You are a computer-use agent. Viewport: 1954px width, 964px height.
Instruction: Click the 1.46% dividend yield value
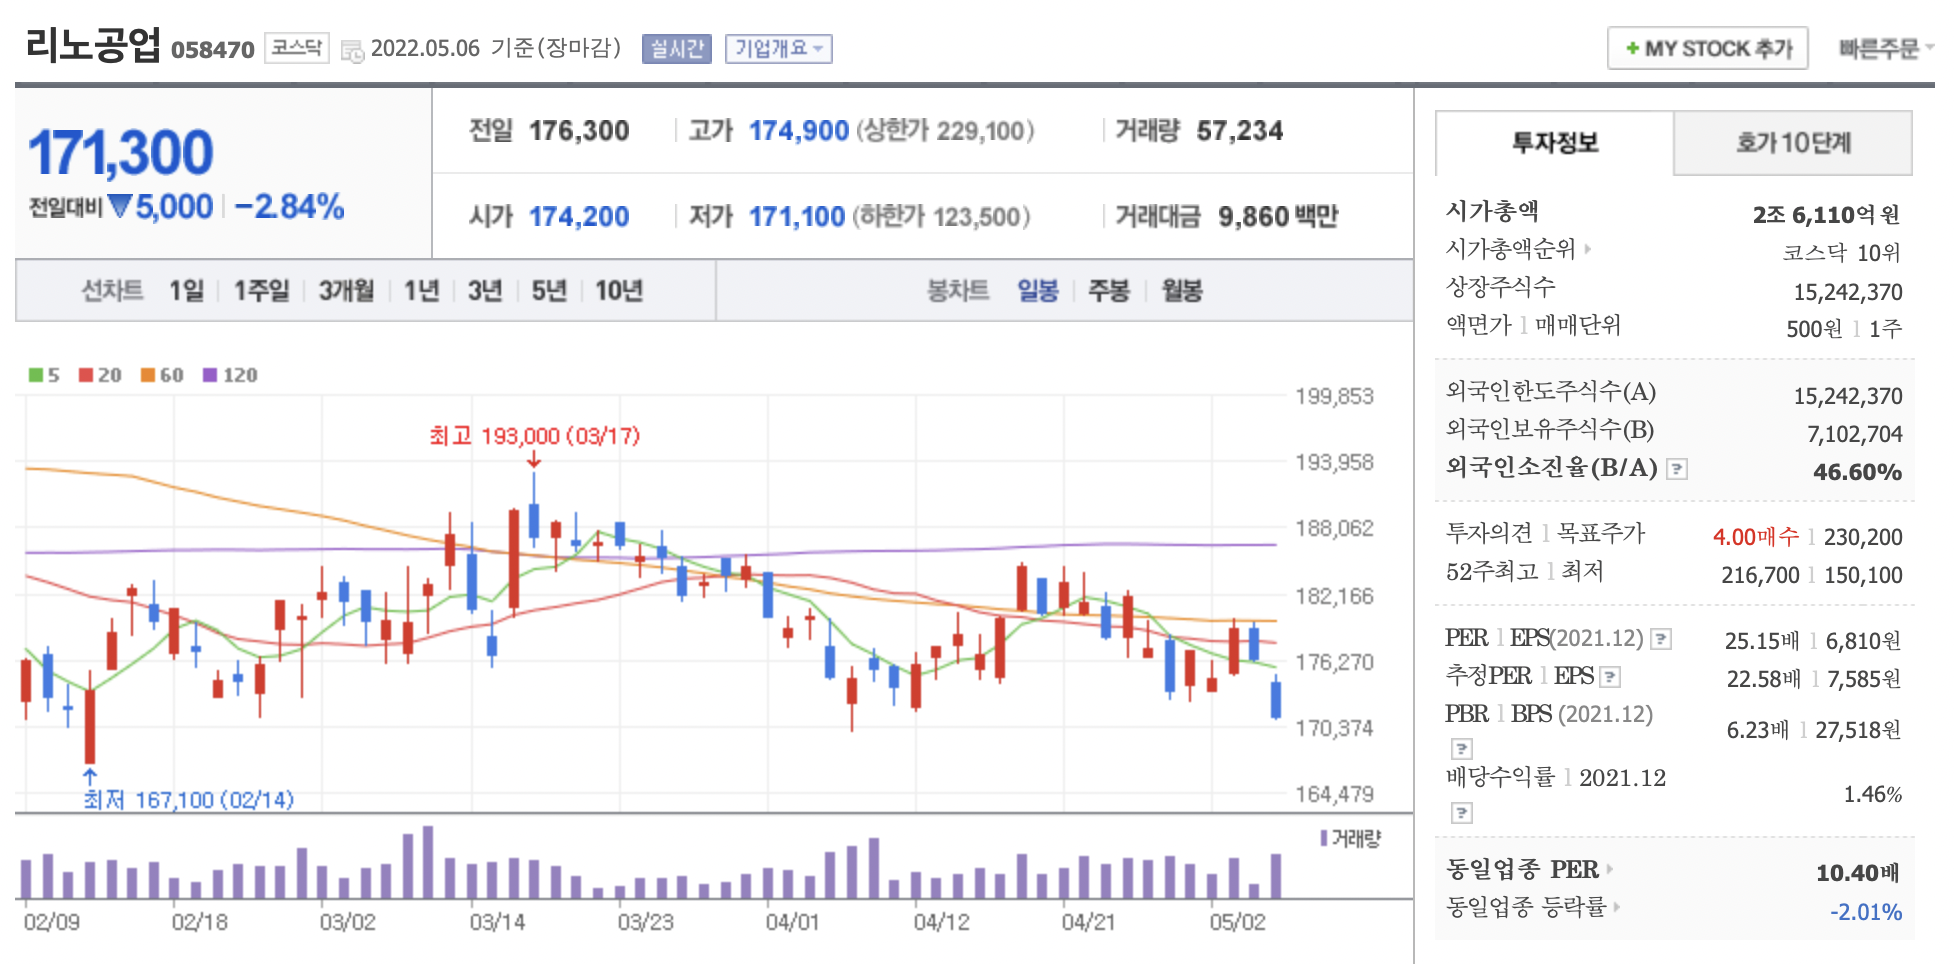1873,795
